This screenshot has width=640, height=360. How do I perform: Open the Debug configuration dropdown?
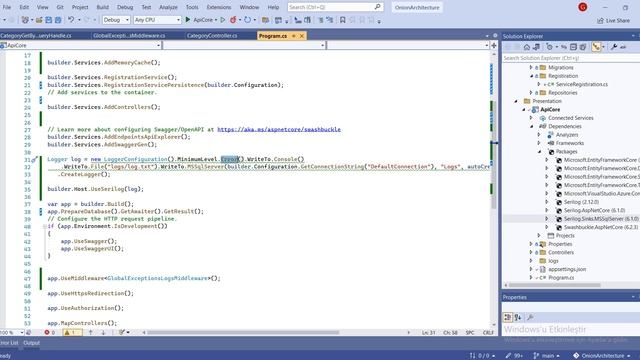116,20
